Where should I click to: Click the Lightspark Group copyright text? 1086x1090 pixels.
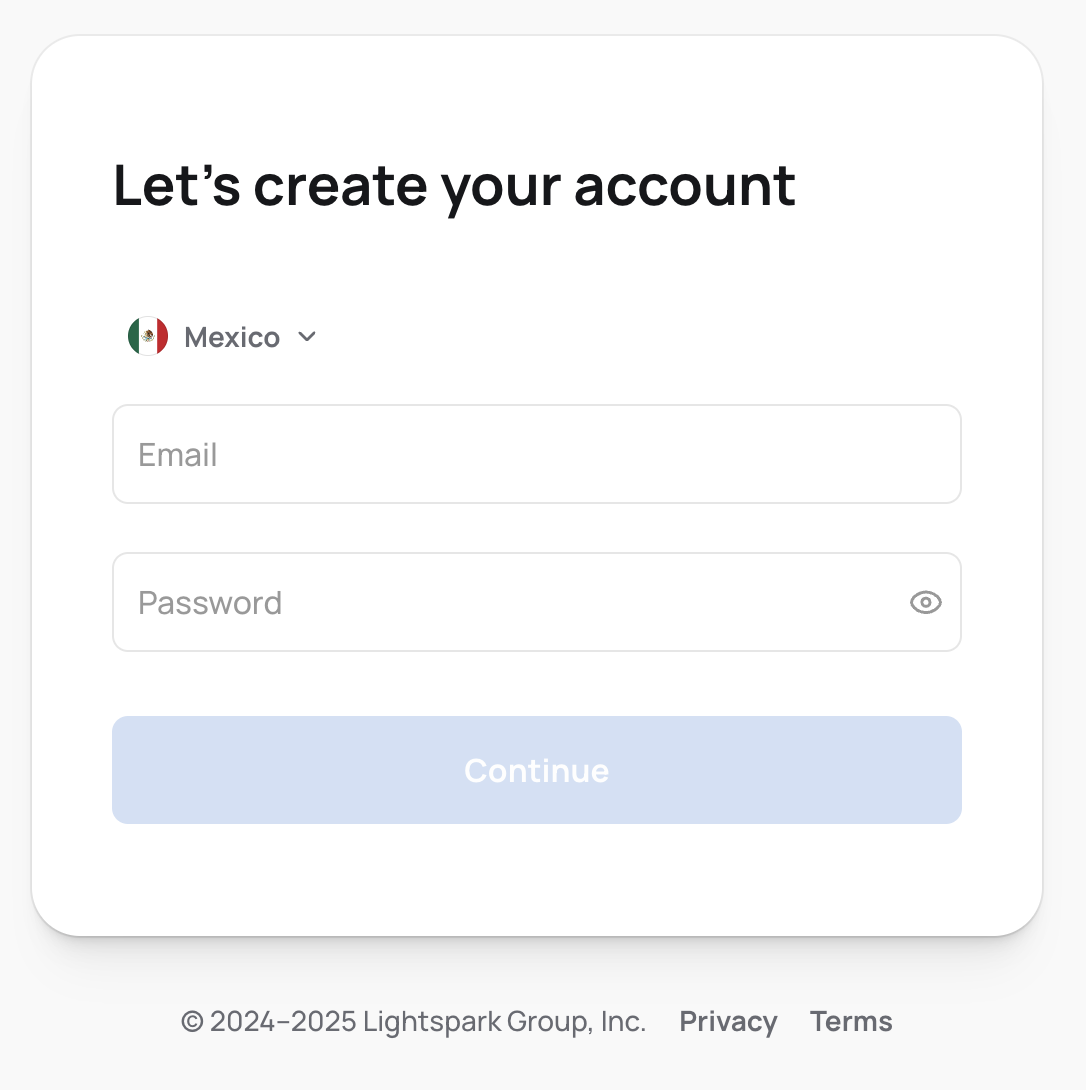pyautogui.click(x=413, y=1021)
